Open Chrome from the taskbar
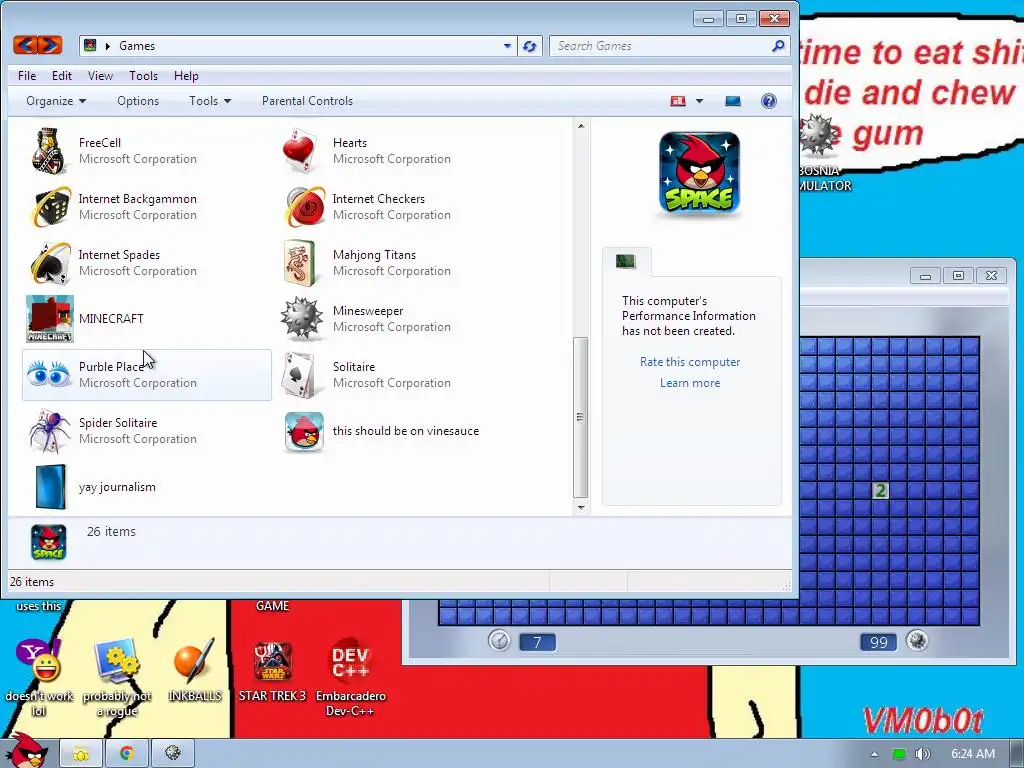The image size is (1024, 768). click(127, 754)
